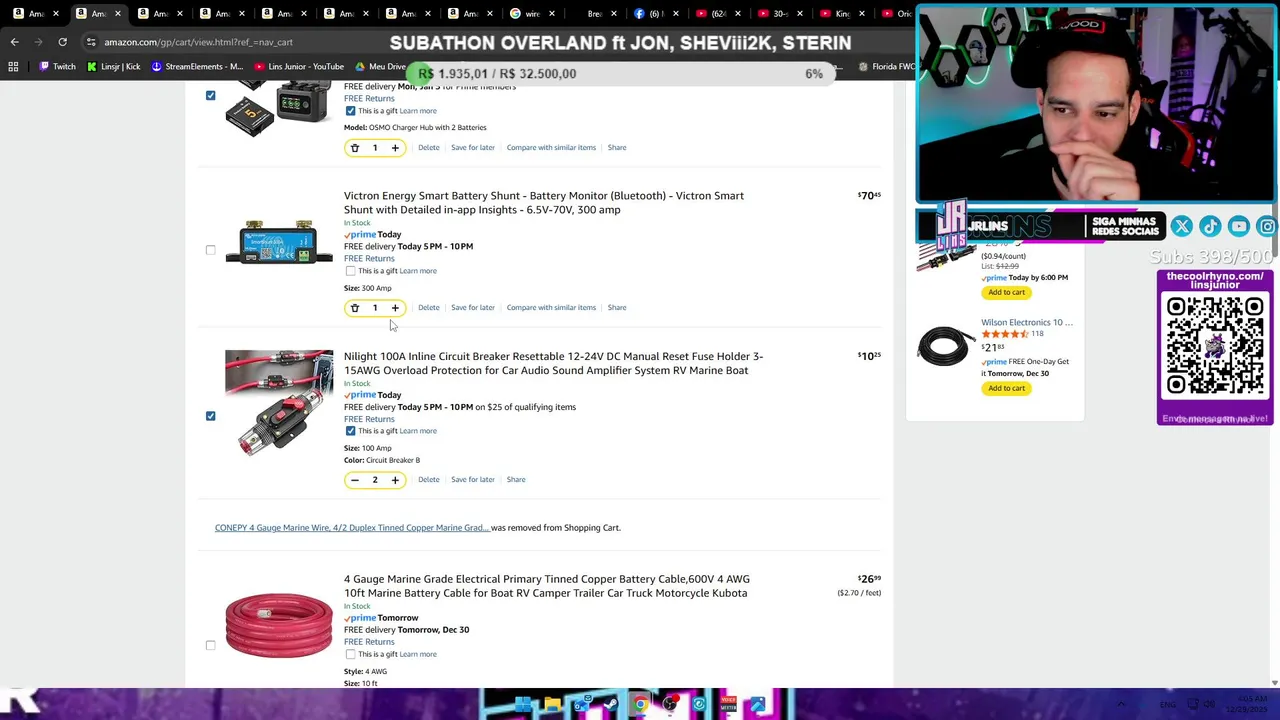This screenshot has width=1280, height=720.
Task: Uncheck gift option for Nilight Circuit Breaker
Action: point(350,431)
